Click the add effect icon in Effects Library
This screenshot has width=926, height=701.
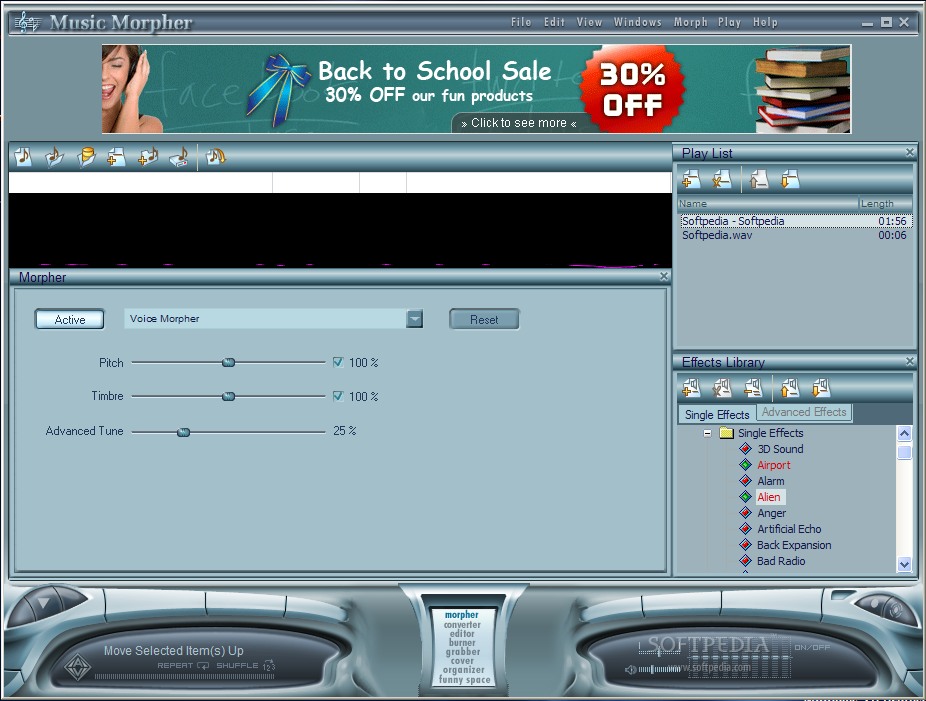691,388
